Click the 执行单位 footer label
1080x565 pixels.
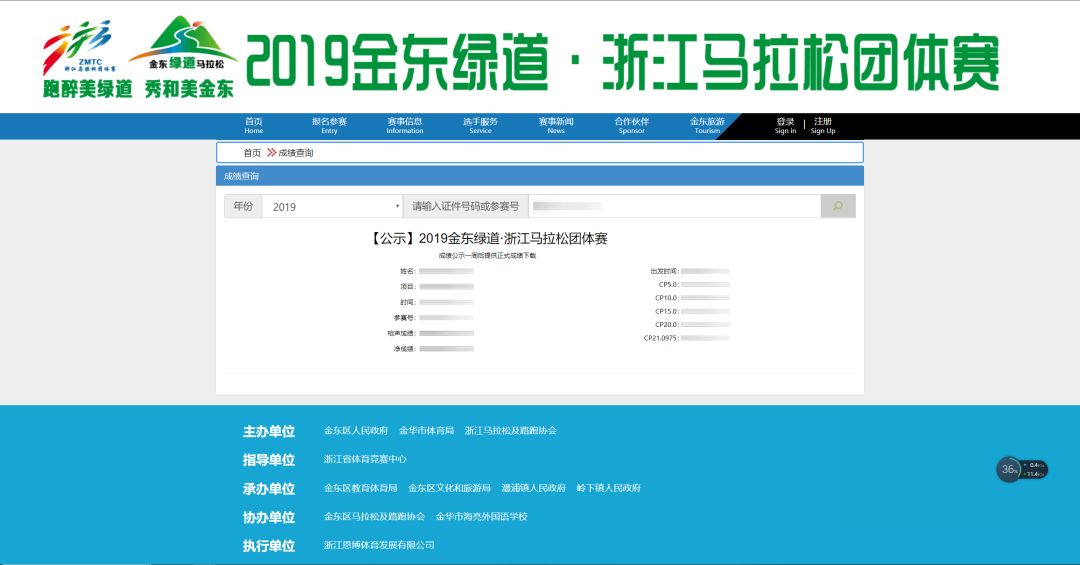[269, 546]
